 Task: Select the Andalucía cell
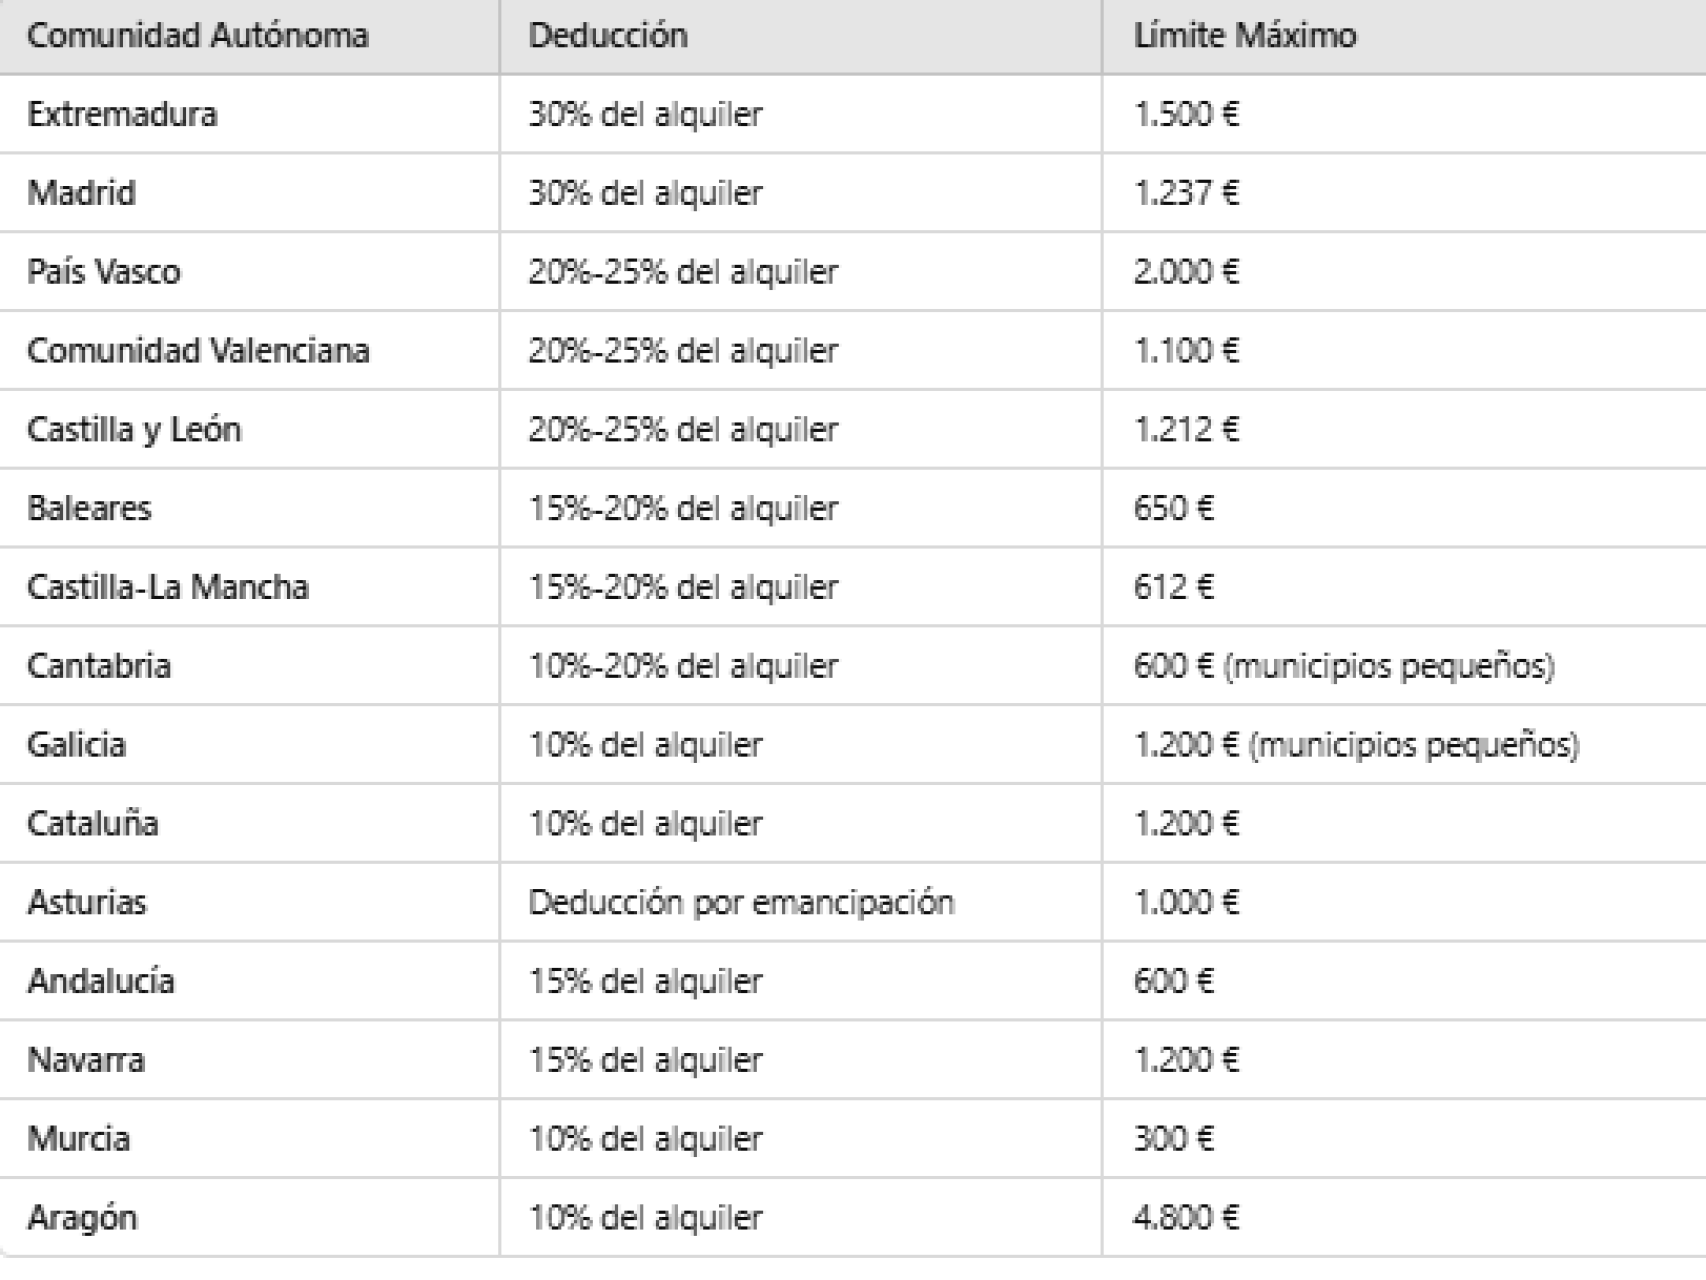click(101, 981)
